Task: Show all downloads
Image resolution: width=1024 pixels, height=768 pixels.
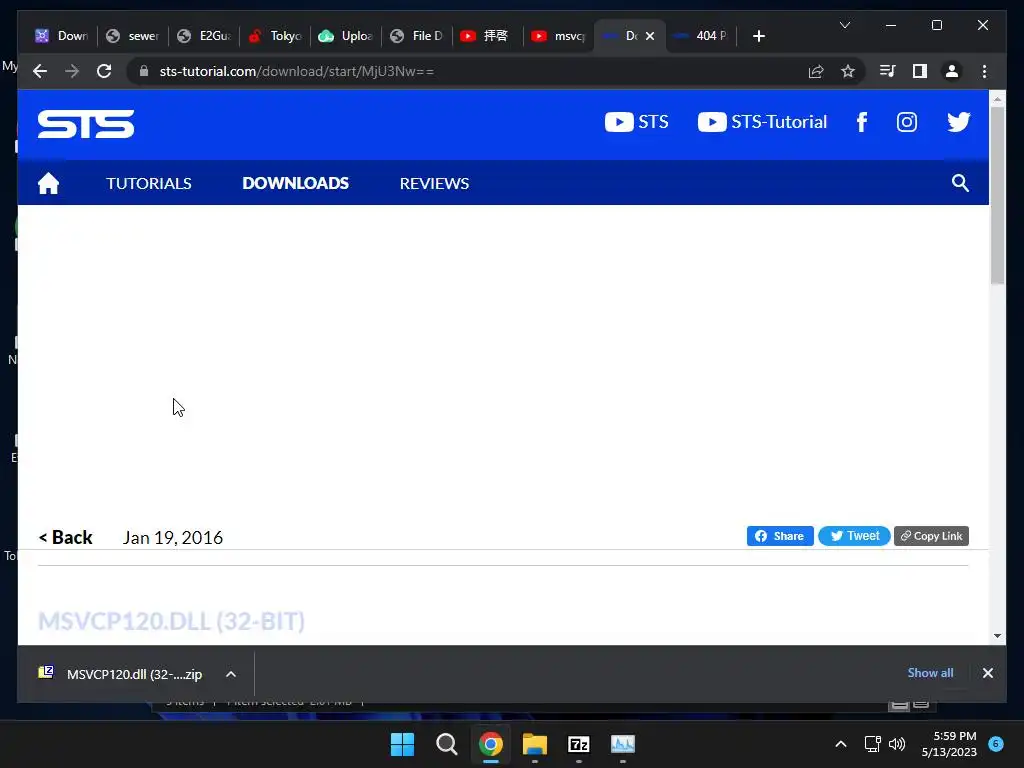Action: tap(930, 673)
